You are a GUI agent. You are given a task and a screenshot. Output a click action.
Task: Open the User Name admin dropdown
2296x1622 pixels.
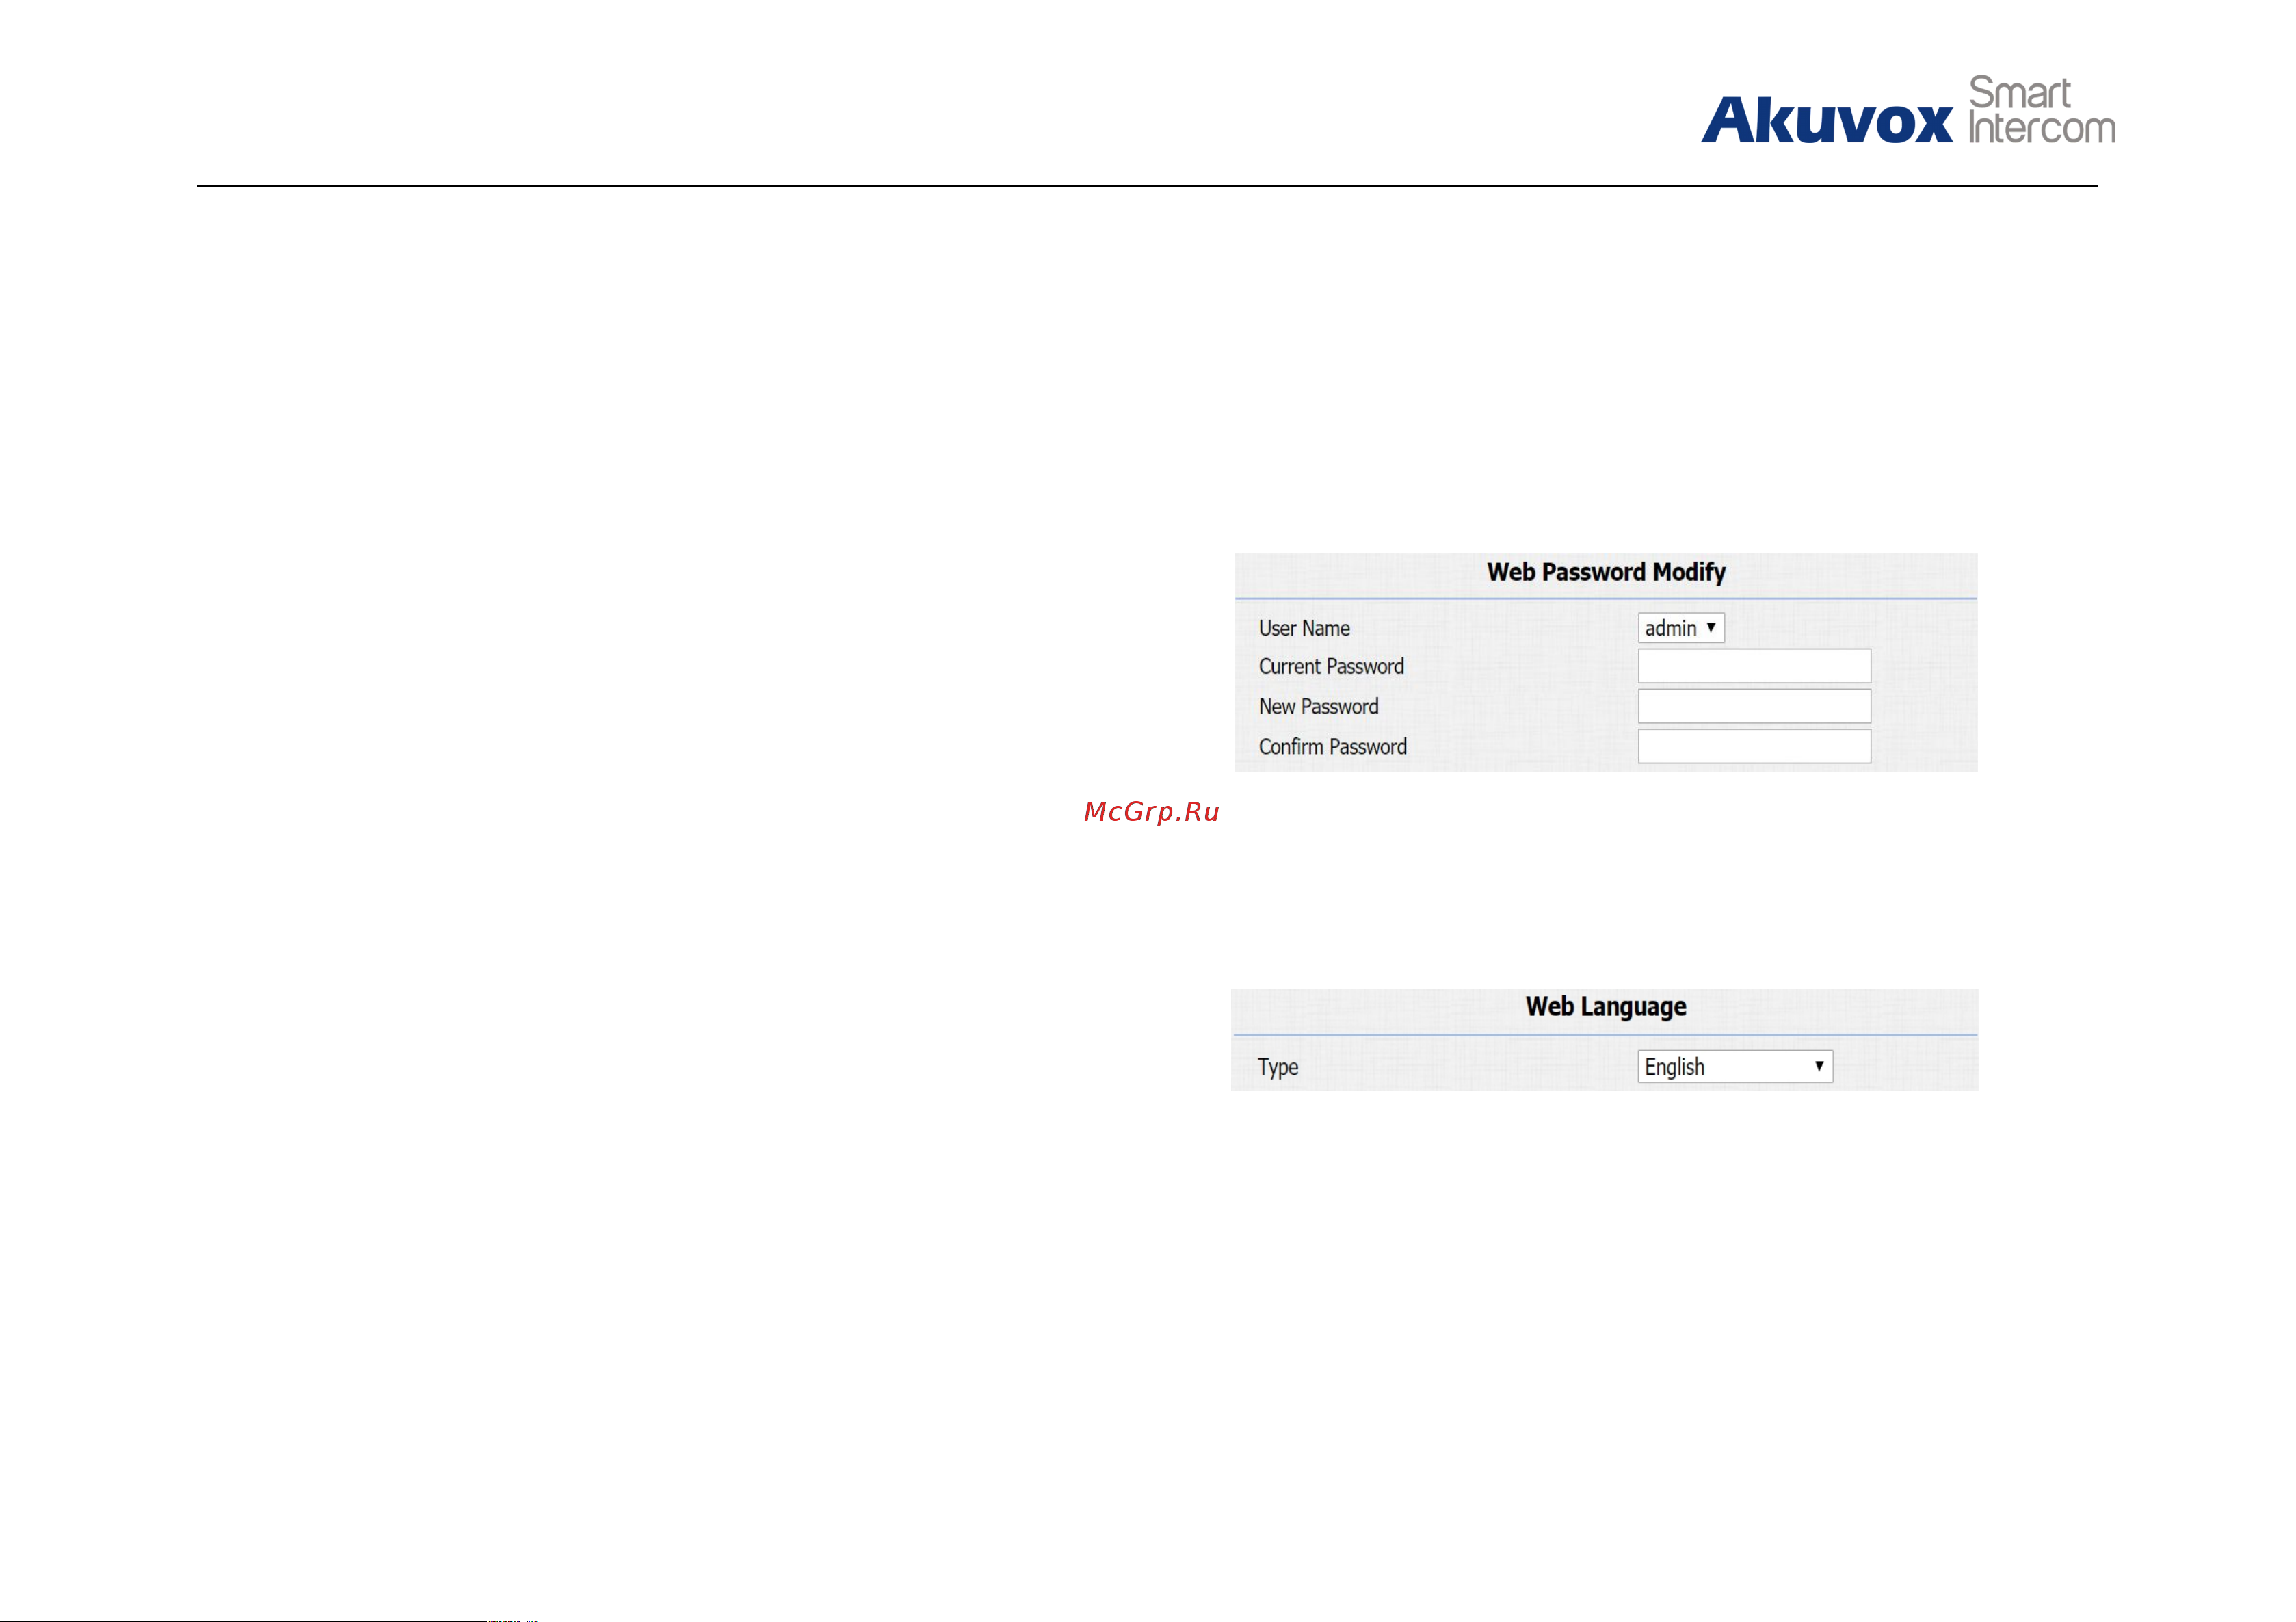coord(1681,628)
